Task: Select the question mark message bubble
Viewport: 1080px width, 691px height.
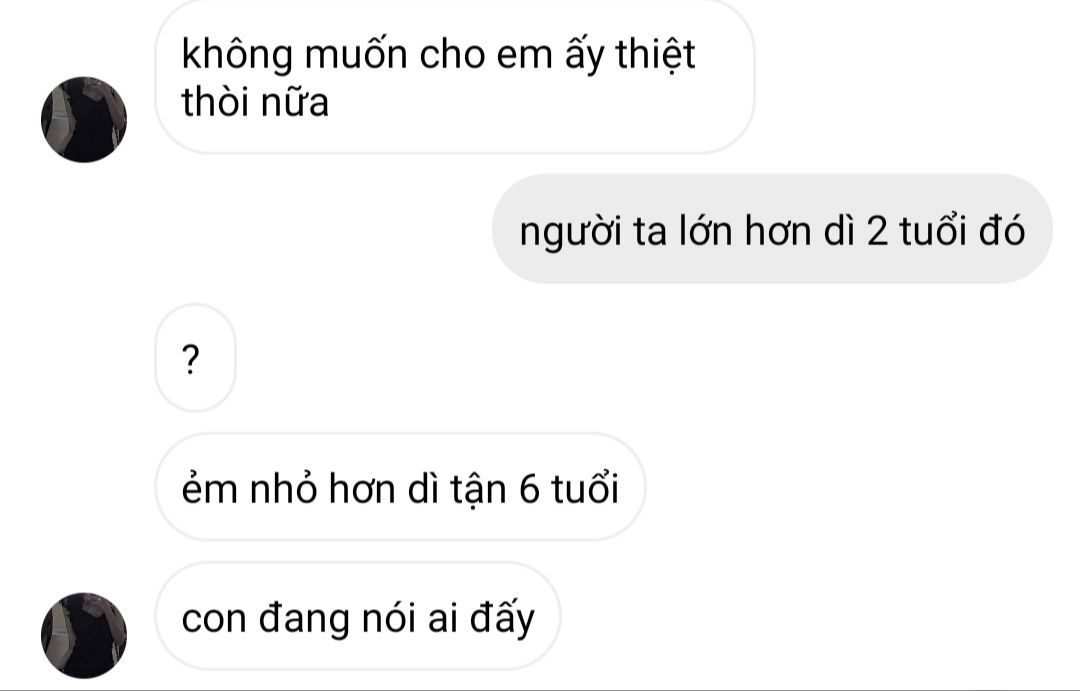Action: [x=196, y=358]
